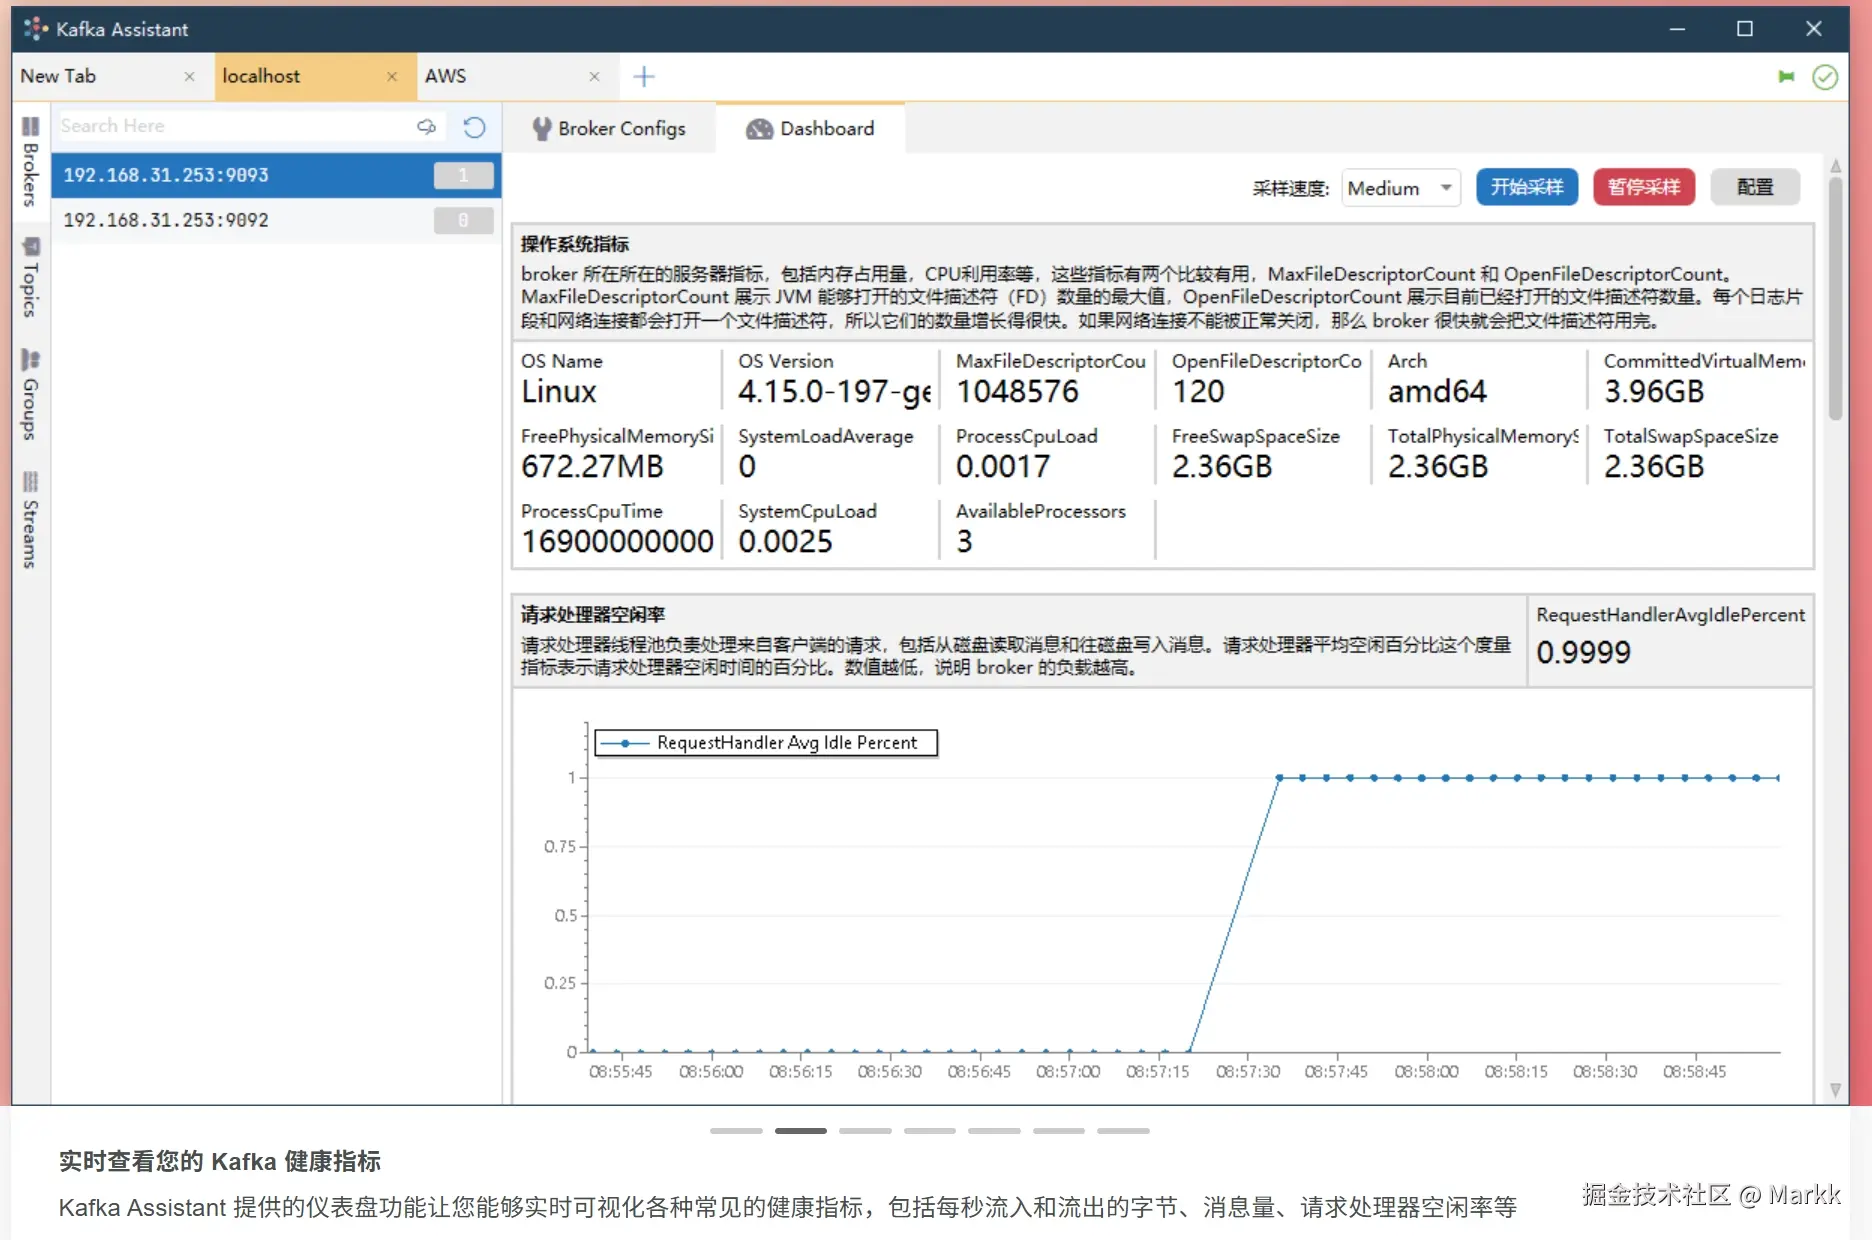
Task: Click the AvailableProcessors value 3
Action: 964,542
